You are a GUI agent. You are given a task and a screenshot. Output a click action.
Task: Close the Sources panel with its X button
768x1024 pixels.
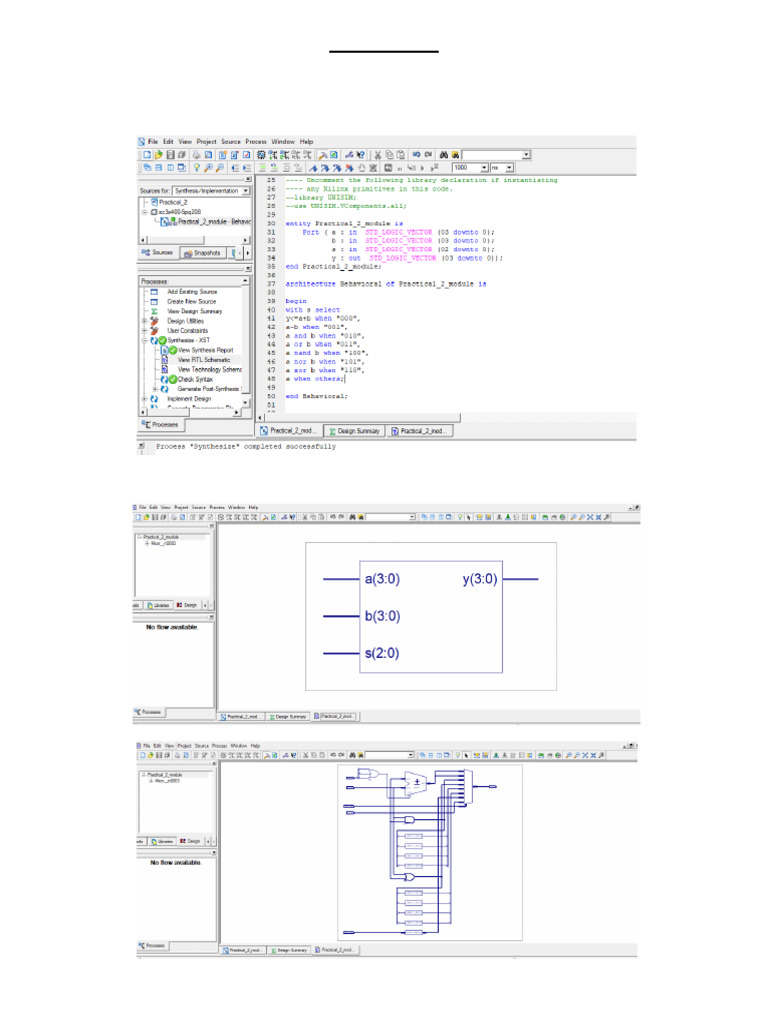(248, 179)
